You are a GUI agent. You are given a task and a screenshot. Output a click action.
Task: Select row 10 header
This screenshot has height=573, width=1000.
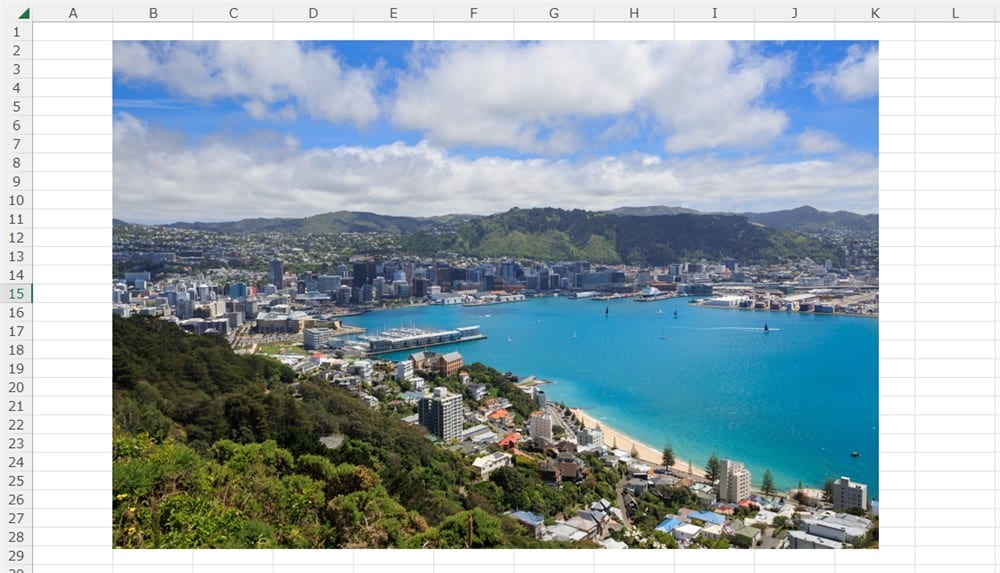[x=16, y=200]
